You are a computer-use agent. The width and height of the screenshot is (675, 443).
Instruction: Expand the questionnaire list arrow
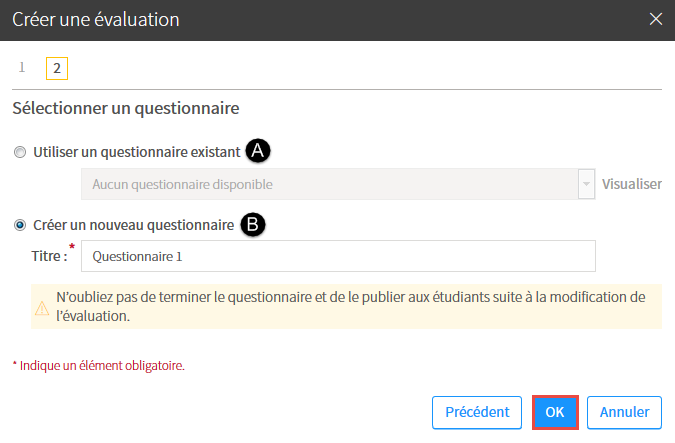click(586, 184)
